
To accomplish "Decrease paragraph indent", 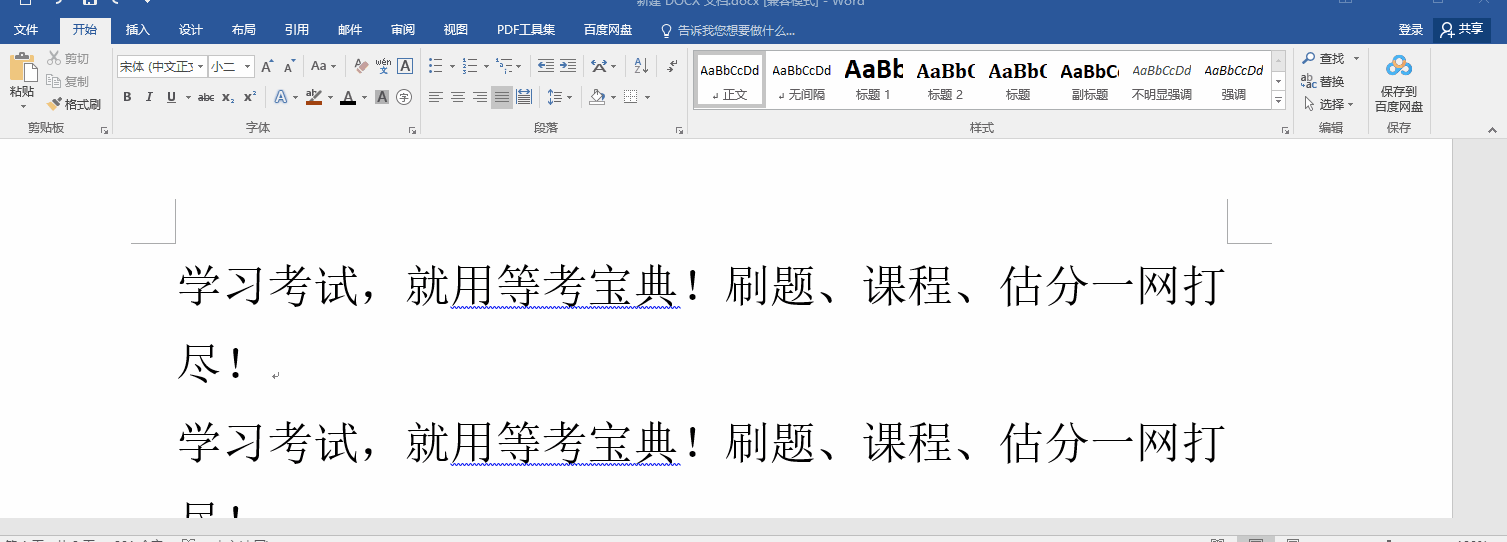I will pyautogui.click(x=546, y=67).
